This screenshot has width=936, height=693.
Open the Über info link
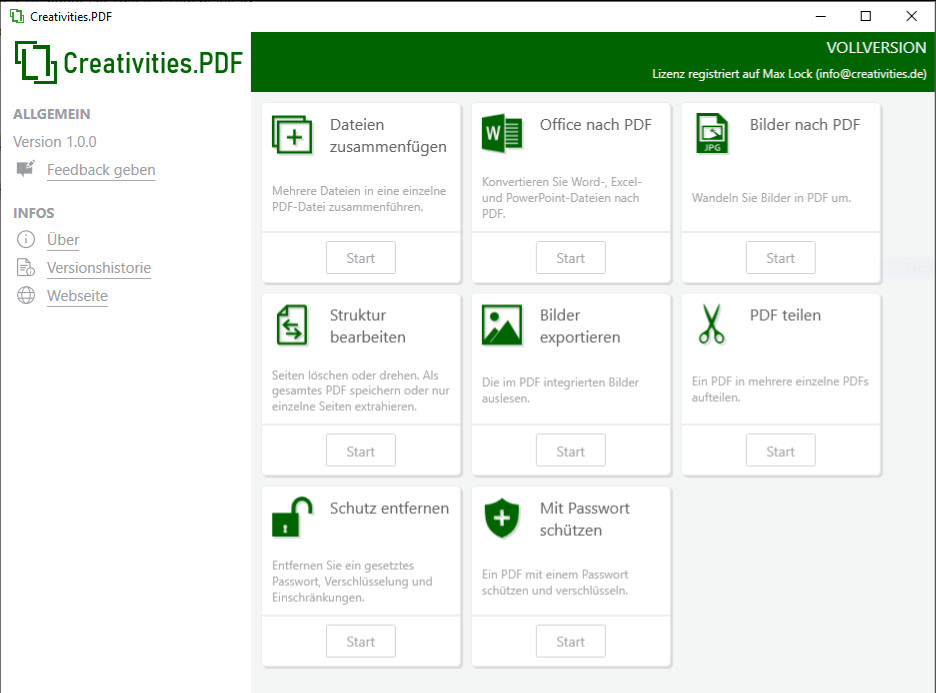tap(63, 240)
